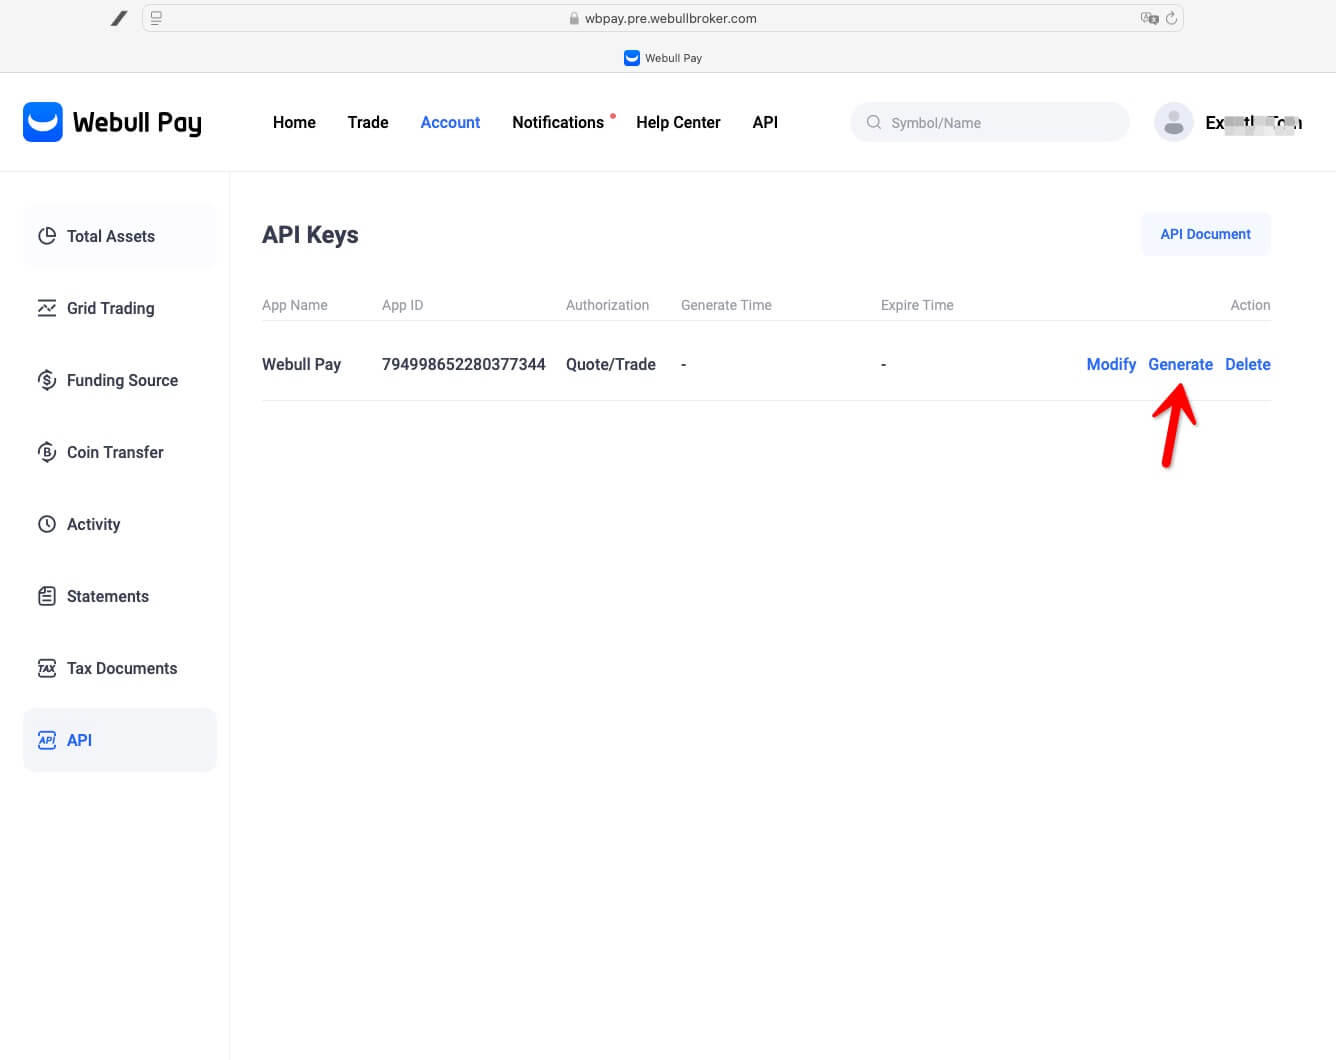Image resolution: width=1336 pixels, height=1060 pixels.
Task: Click the Webull Pay logo icon
Action: (x=43, y=122)
